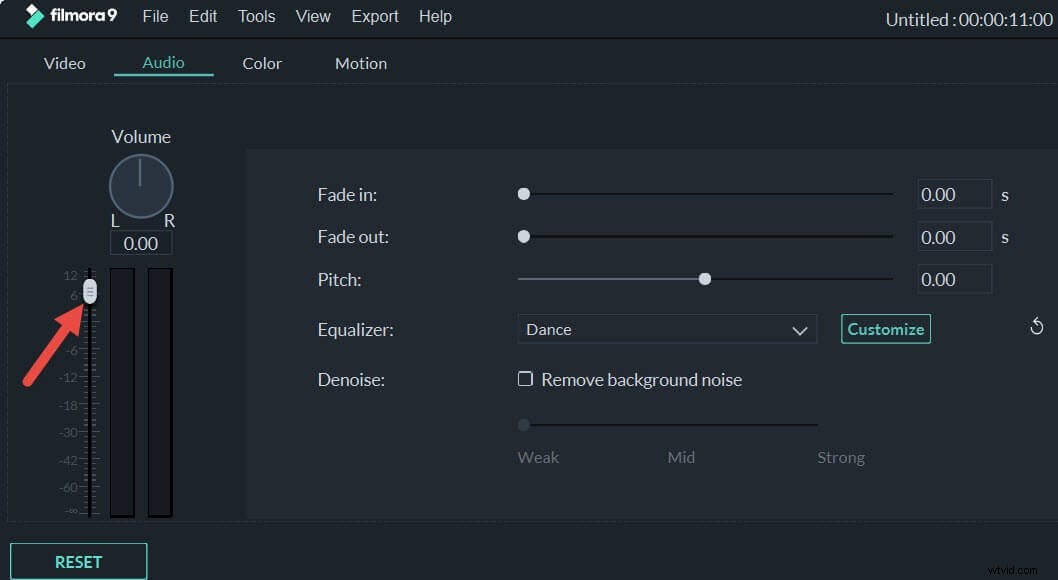Image resolution: width=1058 pixels, height=580 pixels.
Task: Open the Tools menu
Action: click(256, 16)
